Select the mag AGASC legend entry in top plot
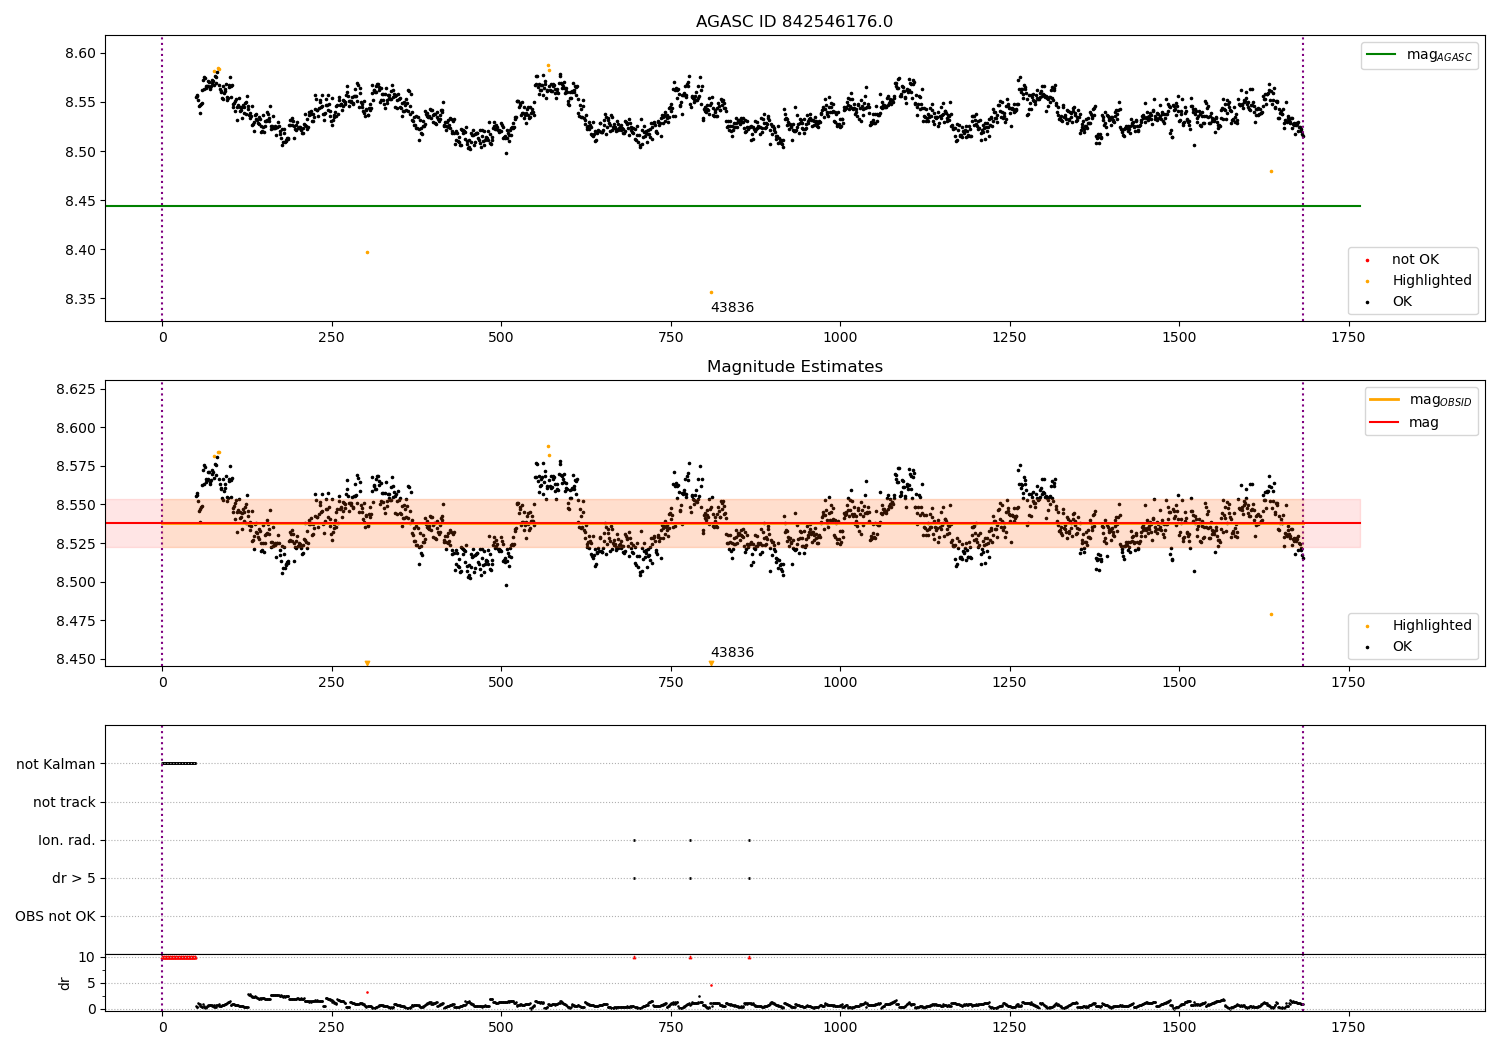Image resolution: width=1500 pixels, height=1050 pixels. [x=1419, y=55]
